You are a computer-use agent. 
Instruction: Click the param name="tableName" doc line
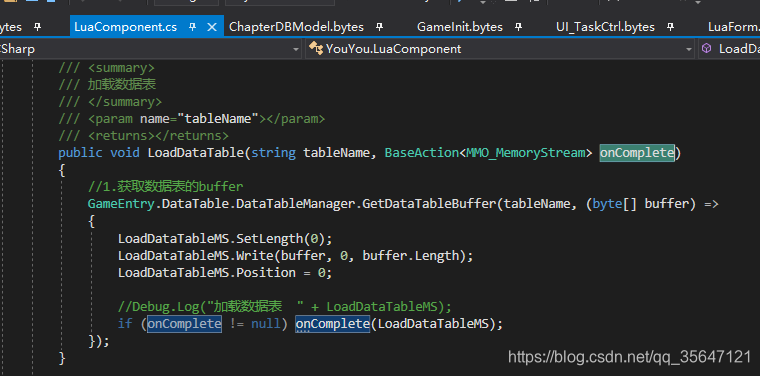[x=191, y=119]
